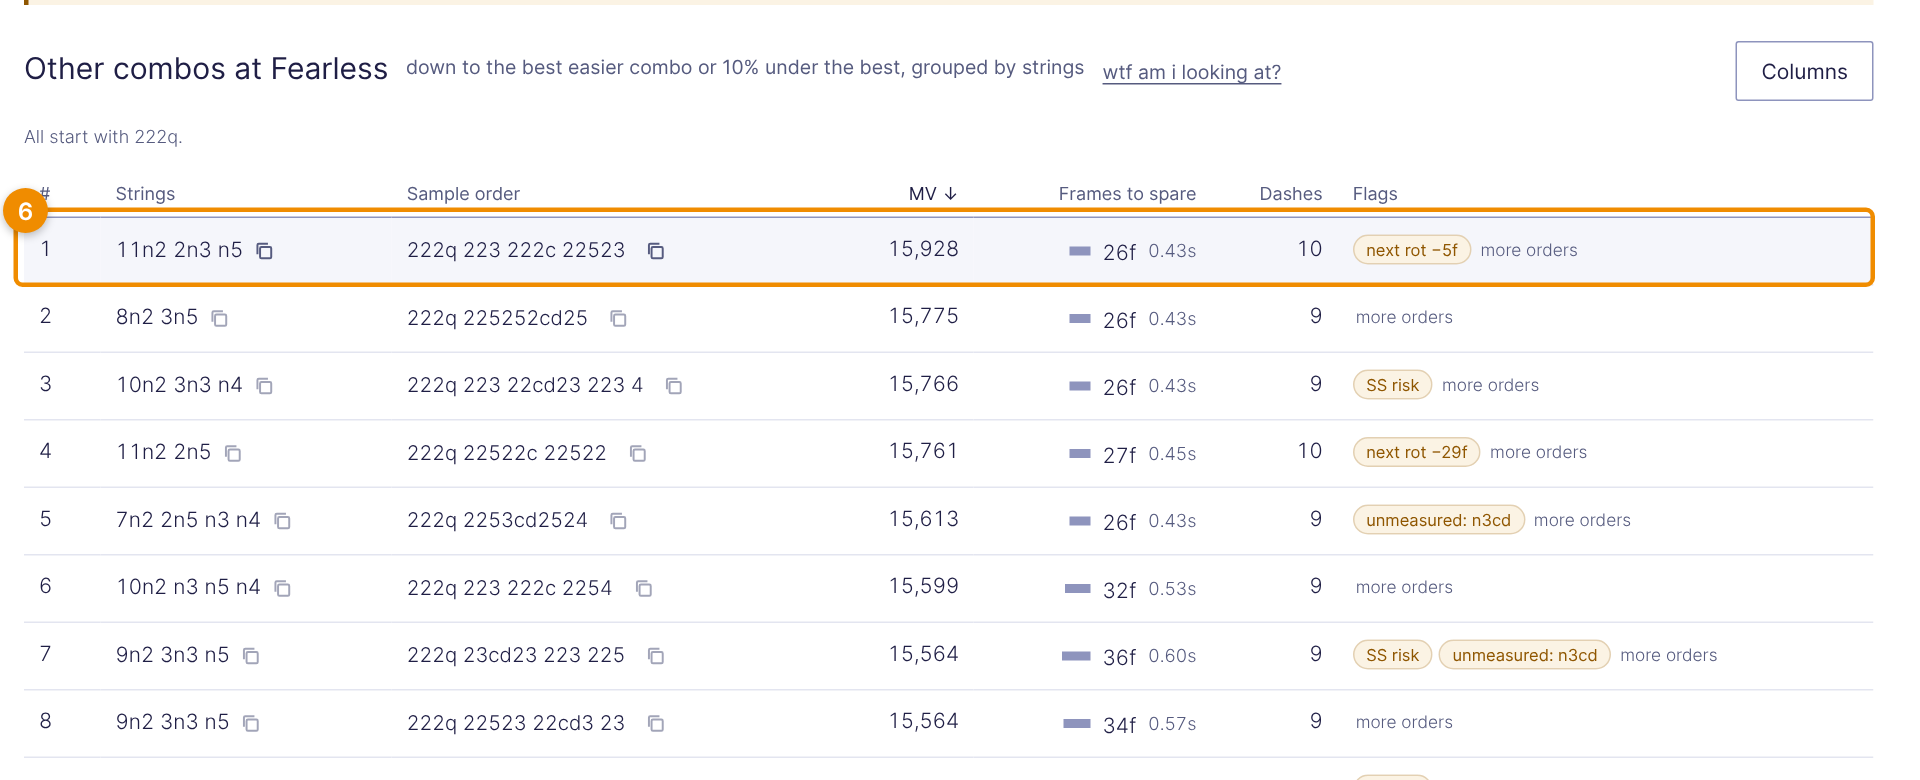Image resolution: width=1920 pixels, height=780 pixels.
Task: Show more orders for 10n2 n3 n5 n4
Action: pyautogui.click(x=1404, y=587)
